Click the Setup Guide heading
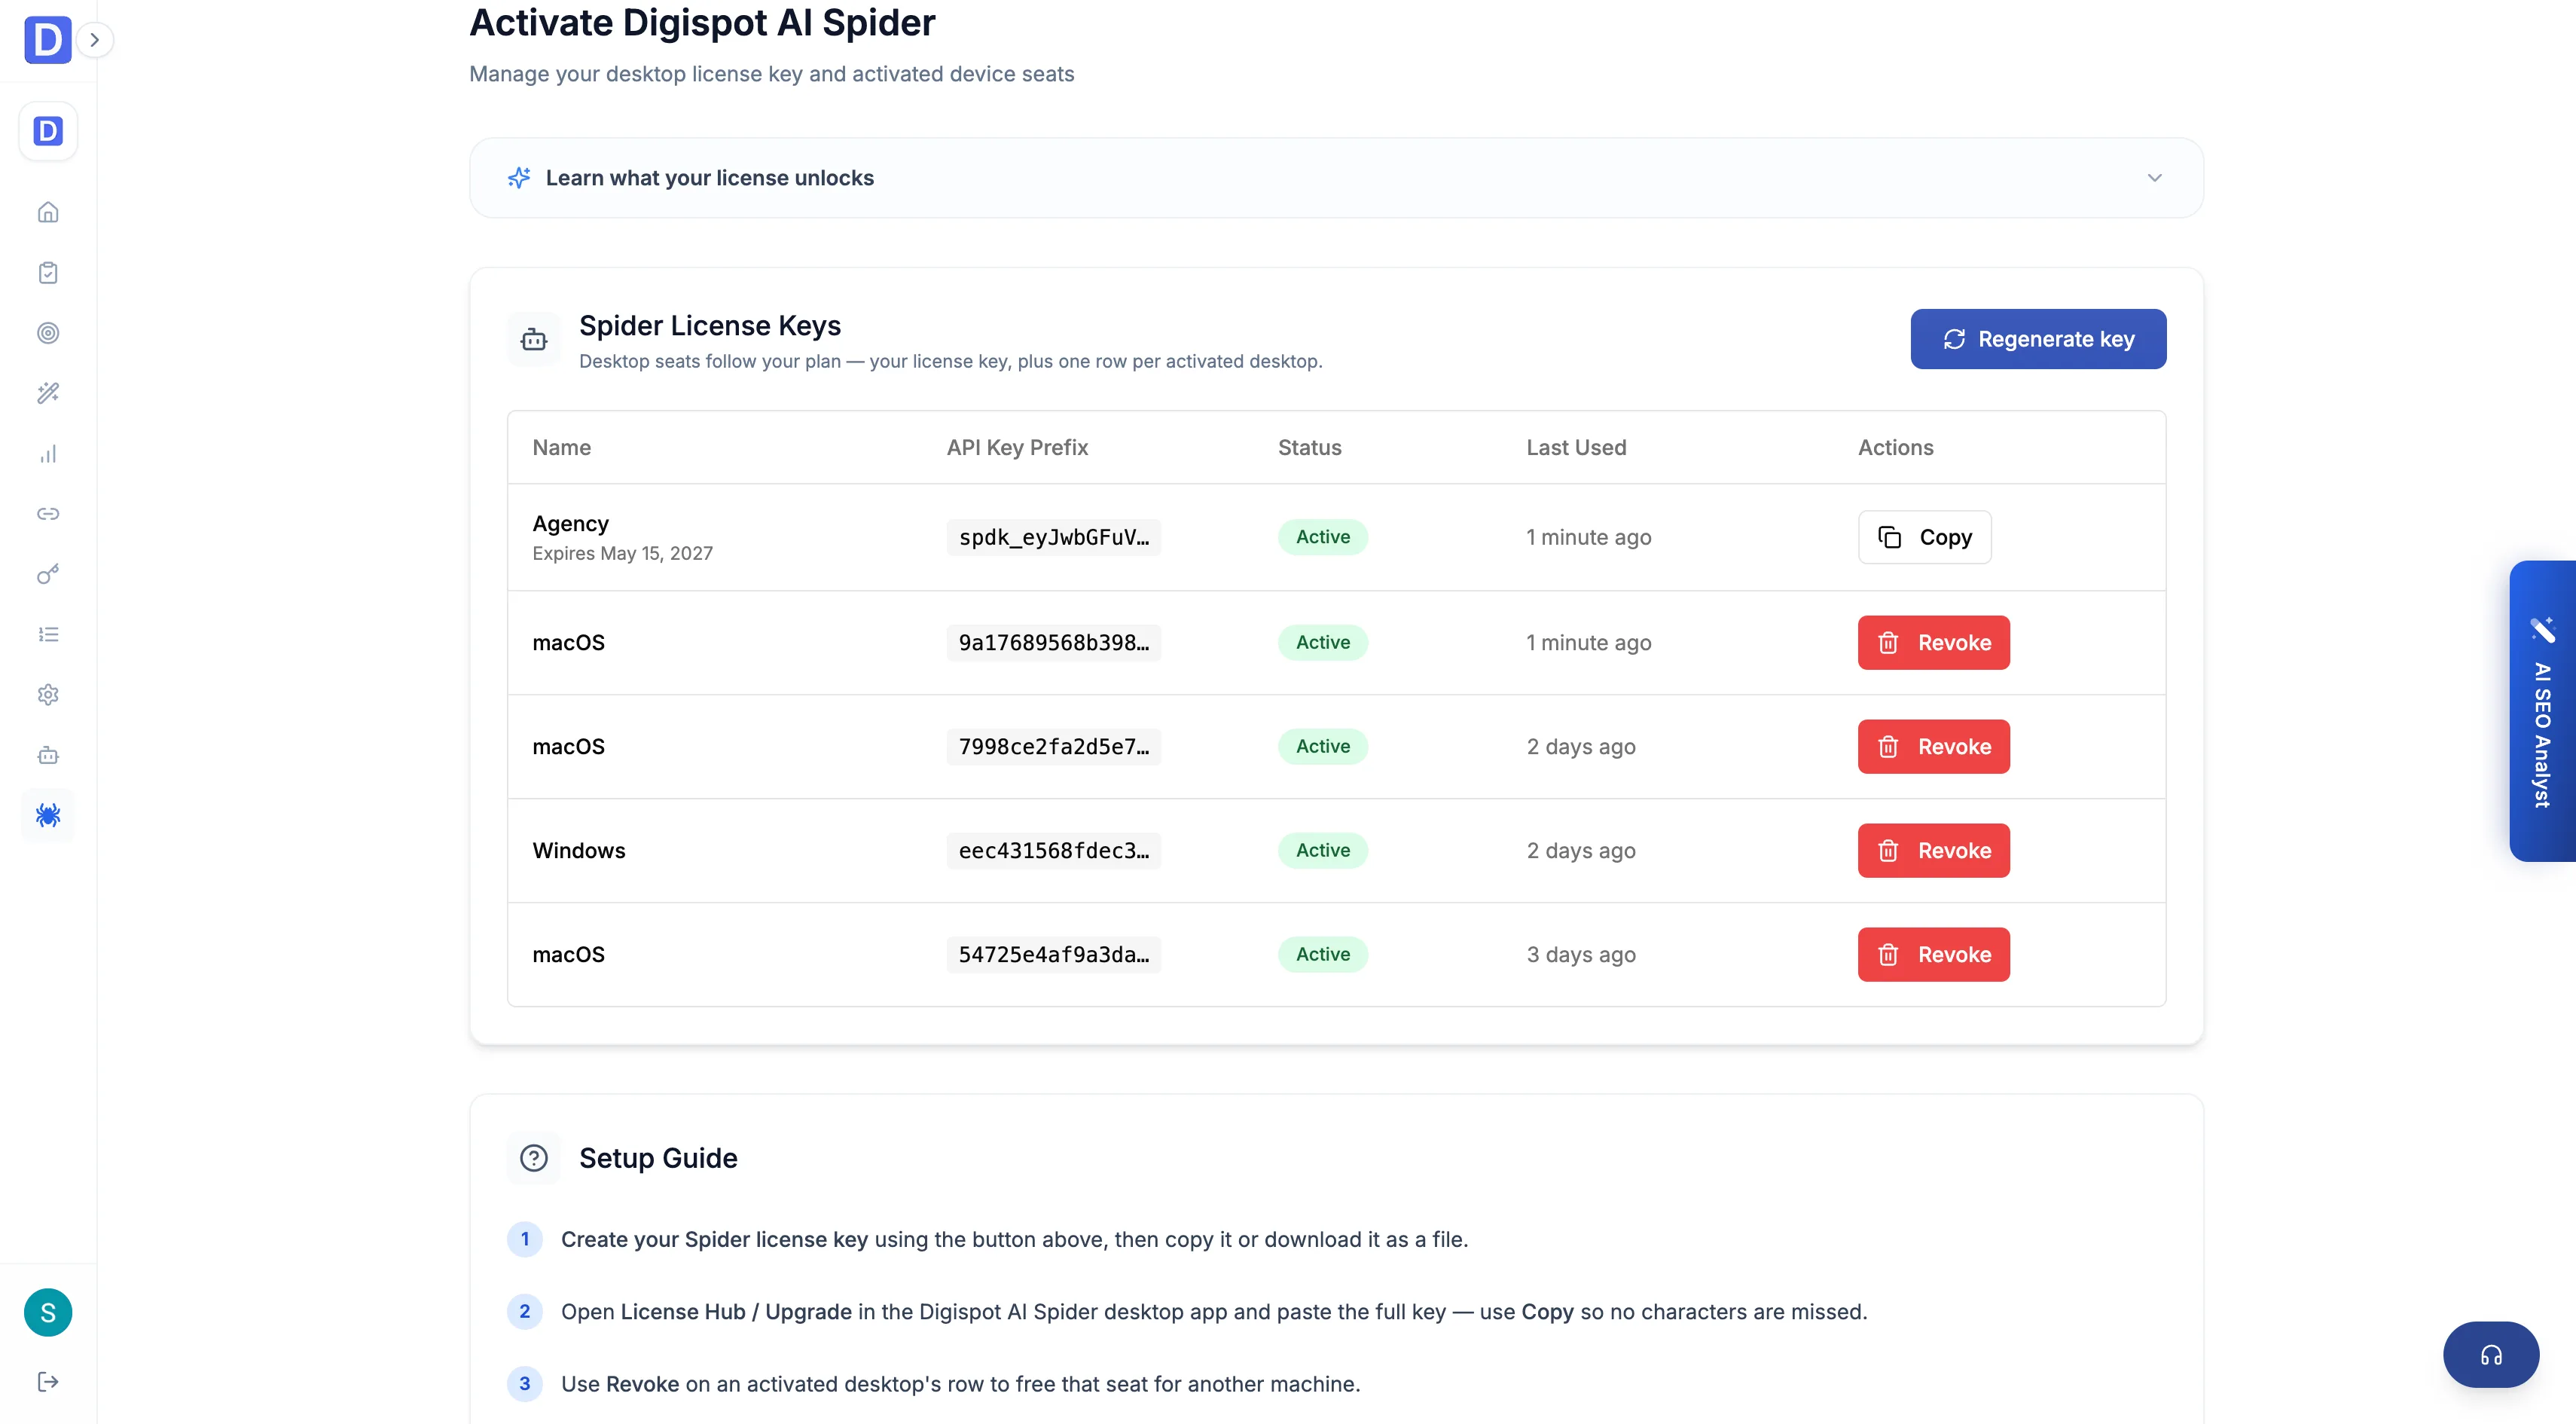The image size is (2576, 1424). click(x=658, y=1158)
